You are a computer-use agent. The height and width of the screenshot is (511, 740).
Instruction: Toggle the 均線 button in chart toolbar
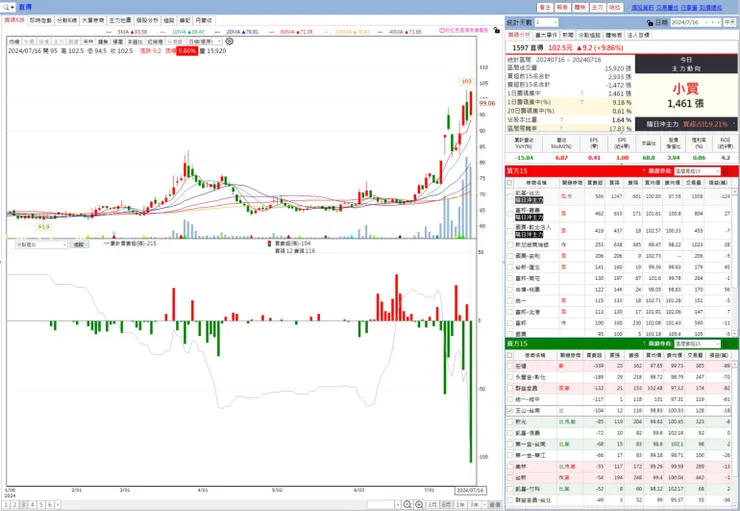coord(14,42)
